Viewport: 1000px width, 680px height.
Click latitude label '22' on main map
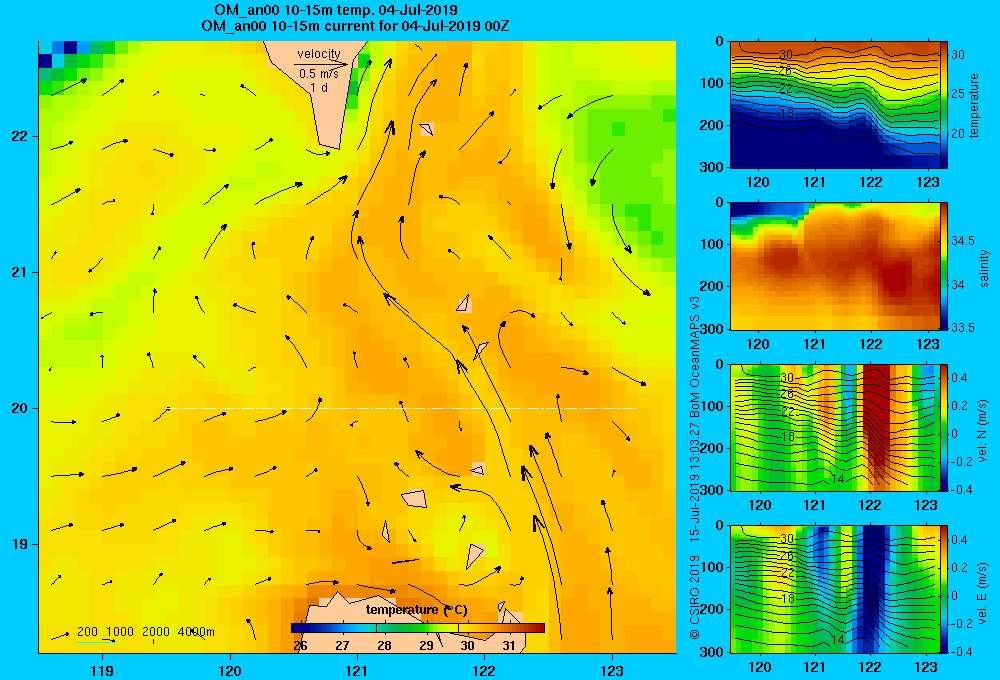tap(19, 136)
